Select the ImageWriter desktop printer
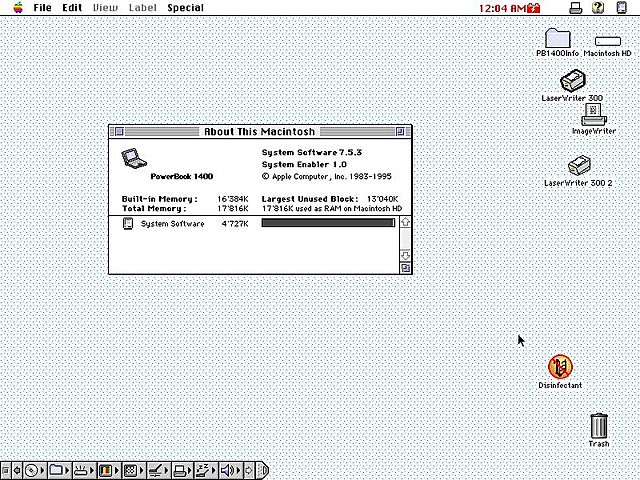Screen dimensions: 640x480 [594, 115]
